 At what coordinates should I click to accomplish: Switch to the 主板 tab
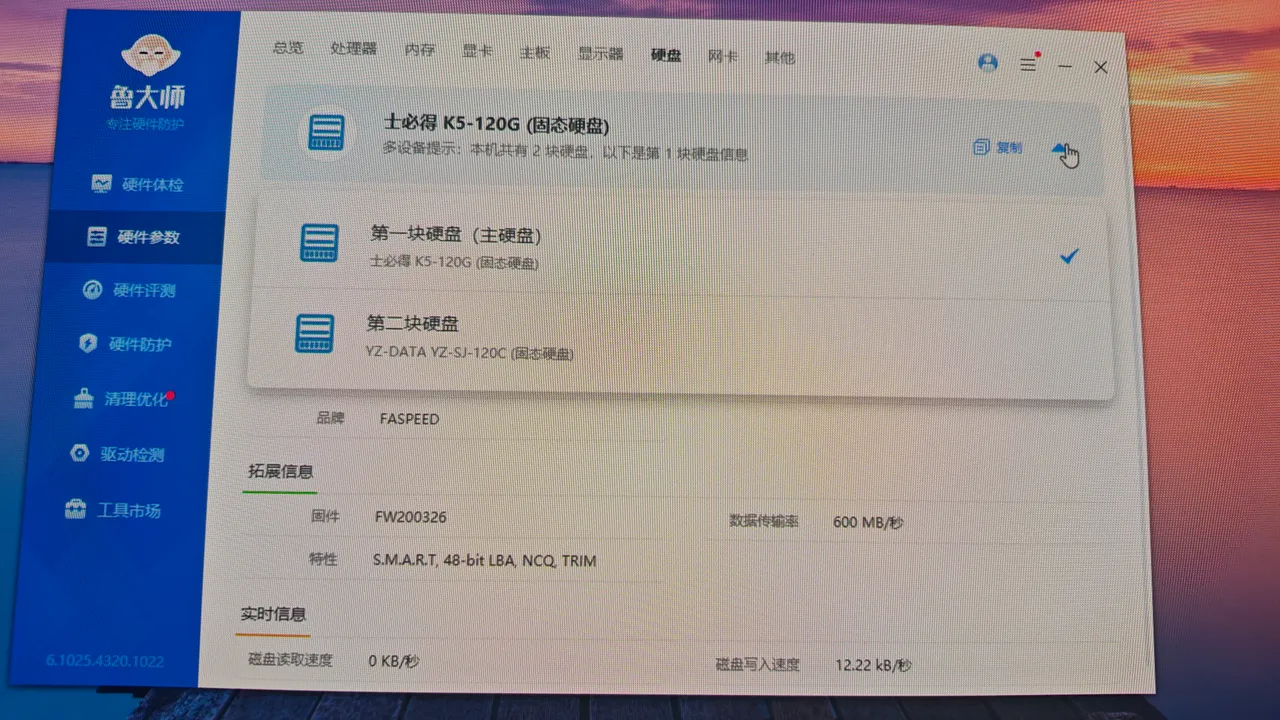[x=535, y=53]
